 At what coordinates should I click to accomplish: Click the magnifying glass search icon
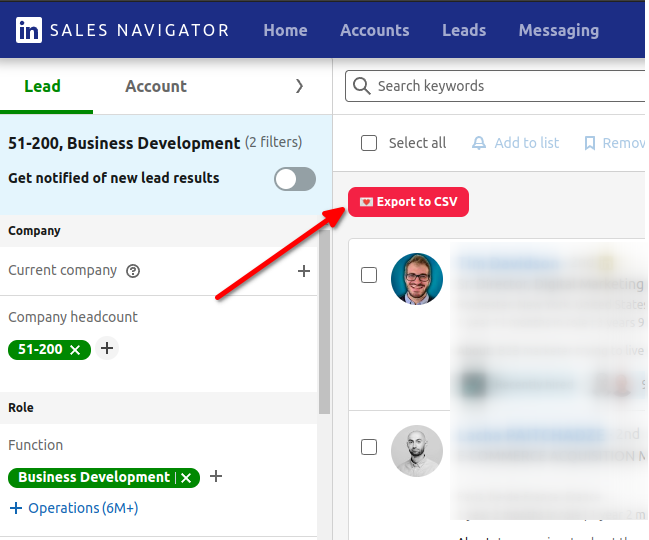(x=361, y=86)
